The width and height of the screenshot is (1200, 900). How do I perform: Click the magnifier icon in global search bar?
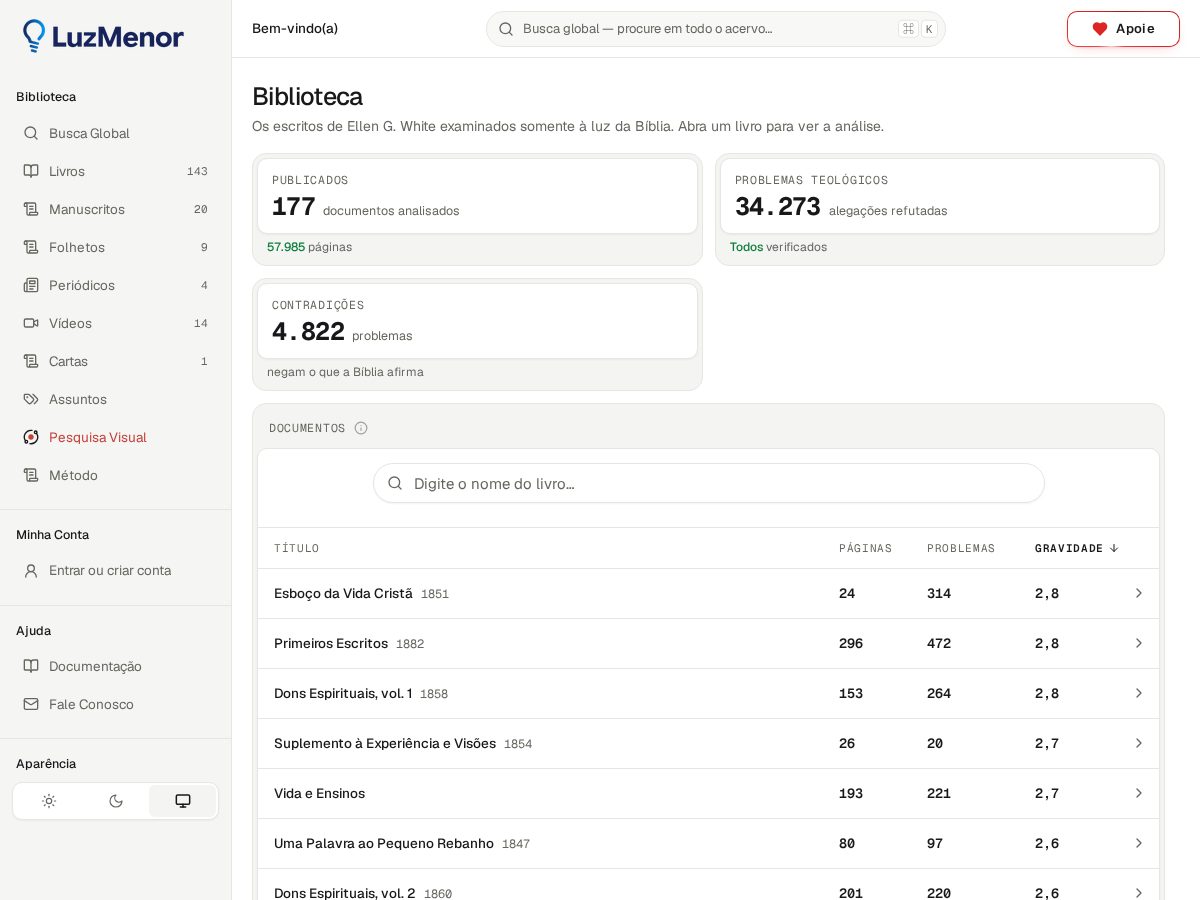point(506,29)
